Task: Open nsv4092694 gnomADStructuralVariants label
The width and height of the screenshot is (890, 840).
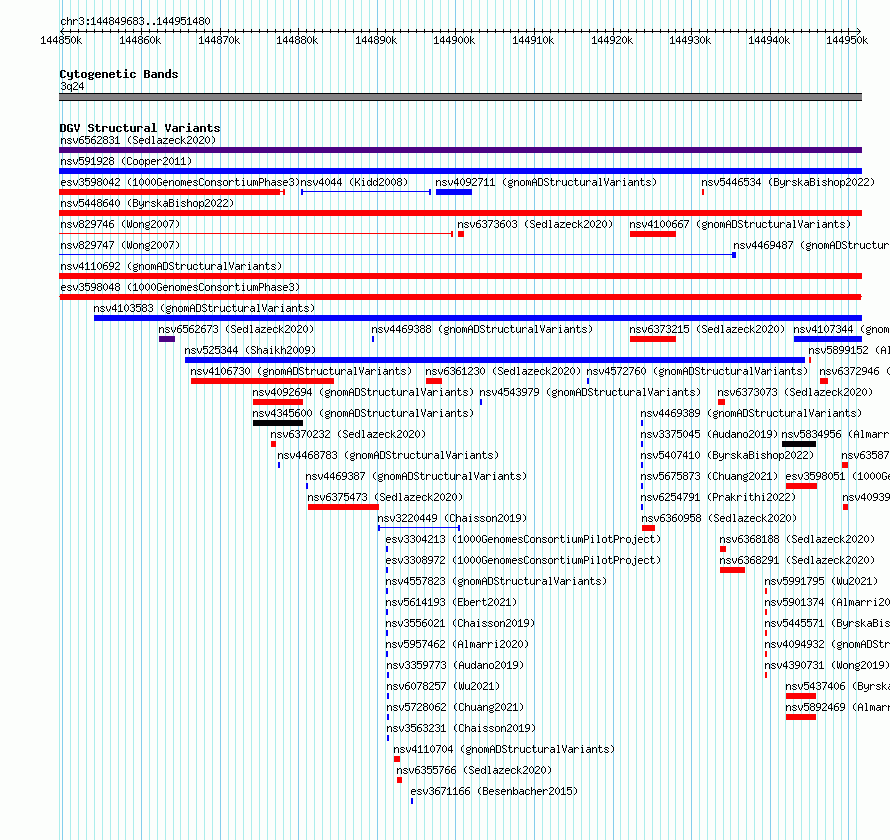Action: click(363, 392)
